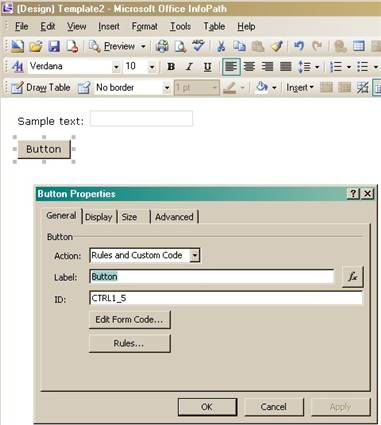Toggle Underline formatting
381x425 pixels.
207,67
